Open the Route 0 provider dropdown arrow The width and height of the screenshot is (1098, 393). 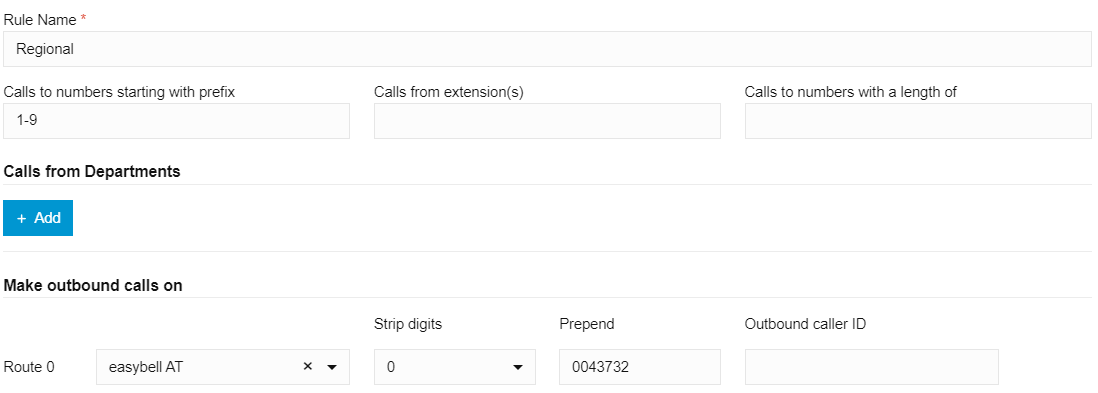(332, 367)
